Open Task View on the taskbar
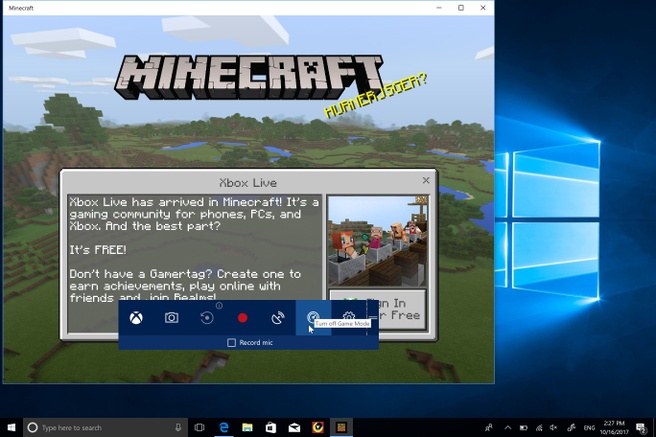 [x=200, y=427]
